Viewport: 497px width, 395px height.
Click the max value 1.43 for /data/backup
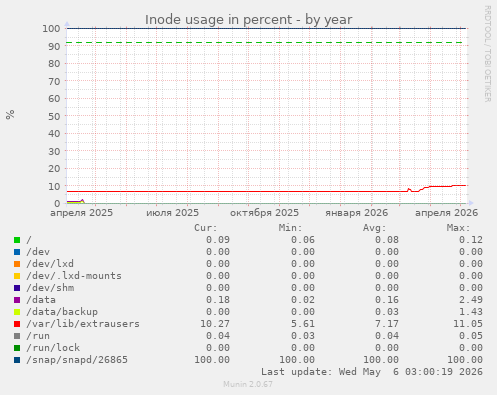[x=471, y=312]
